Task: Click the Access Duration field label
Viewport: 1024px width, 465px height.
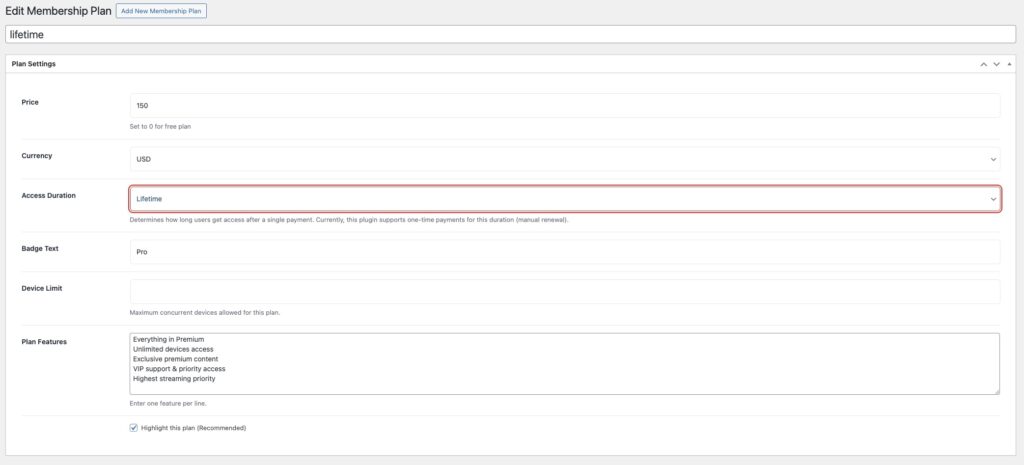Action: [49, 195]
